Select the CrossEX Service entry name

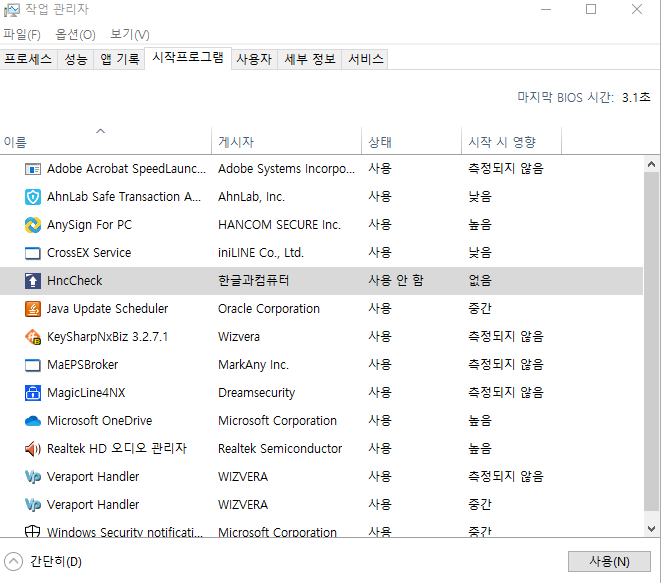(89, 253)
